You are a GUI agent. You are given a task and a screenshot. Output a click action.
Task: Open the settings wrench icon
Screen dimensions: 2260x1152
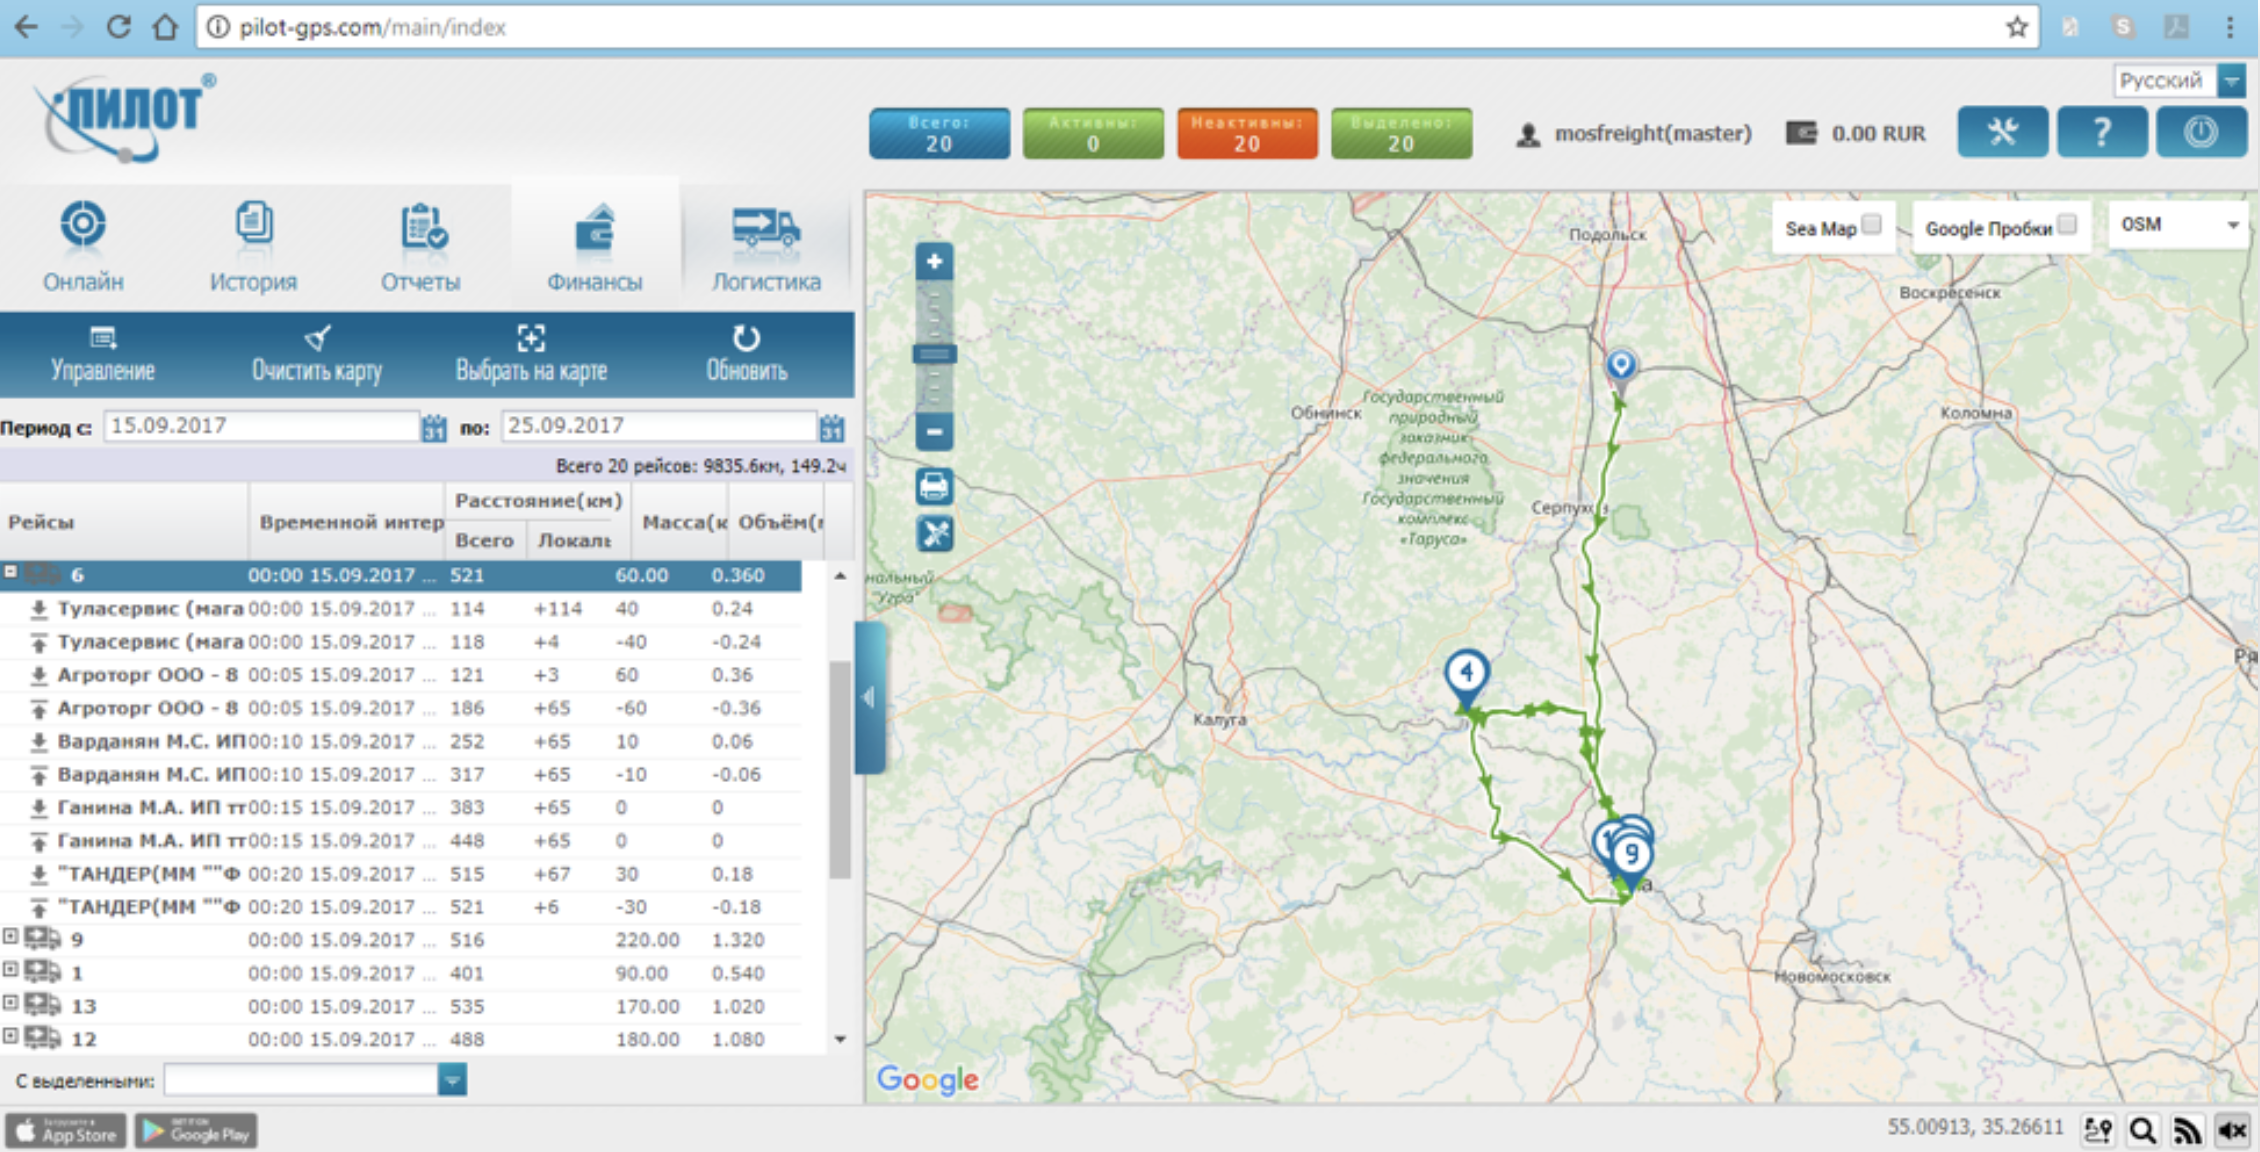point(2002,133)
